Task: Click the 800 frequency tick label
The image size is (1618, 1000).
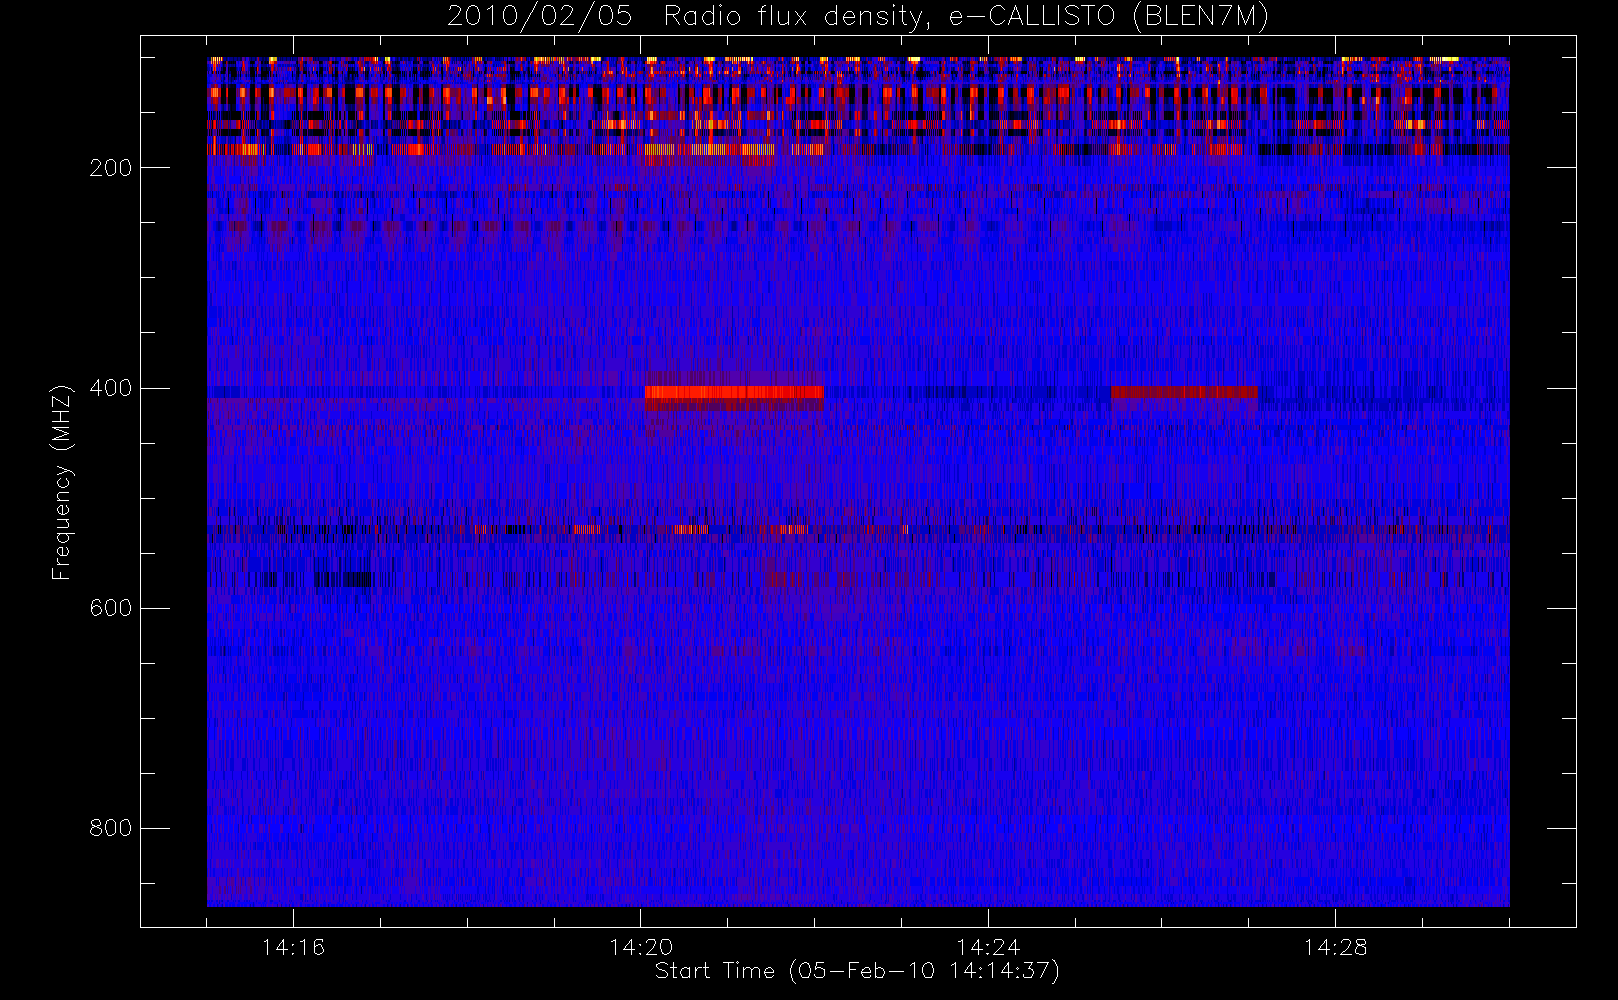Action: click(110, 828)
